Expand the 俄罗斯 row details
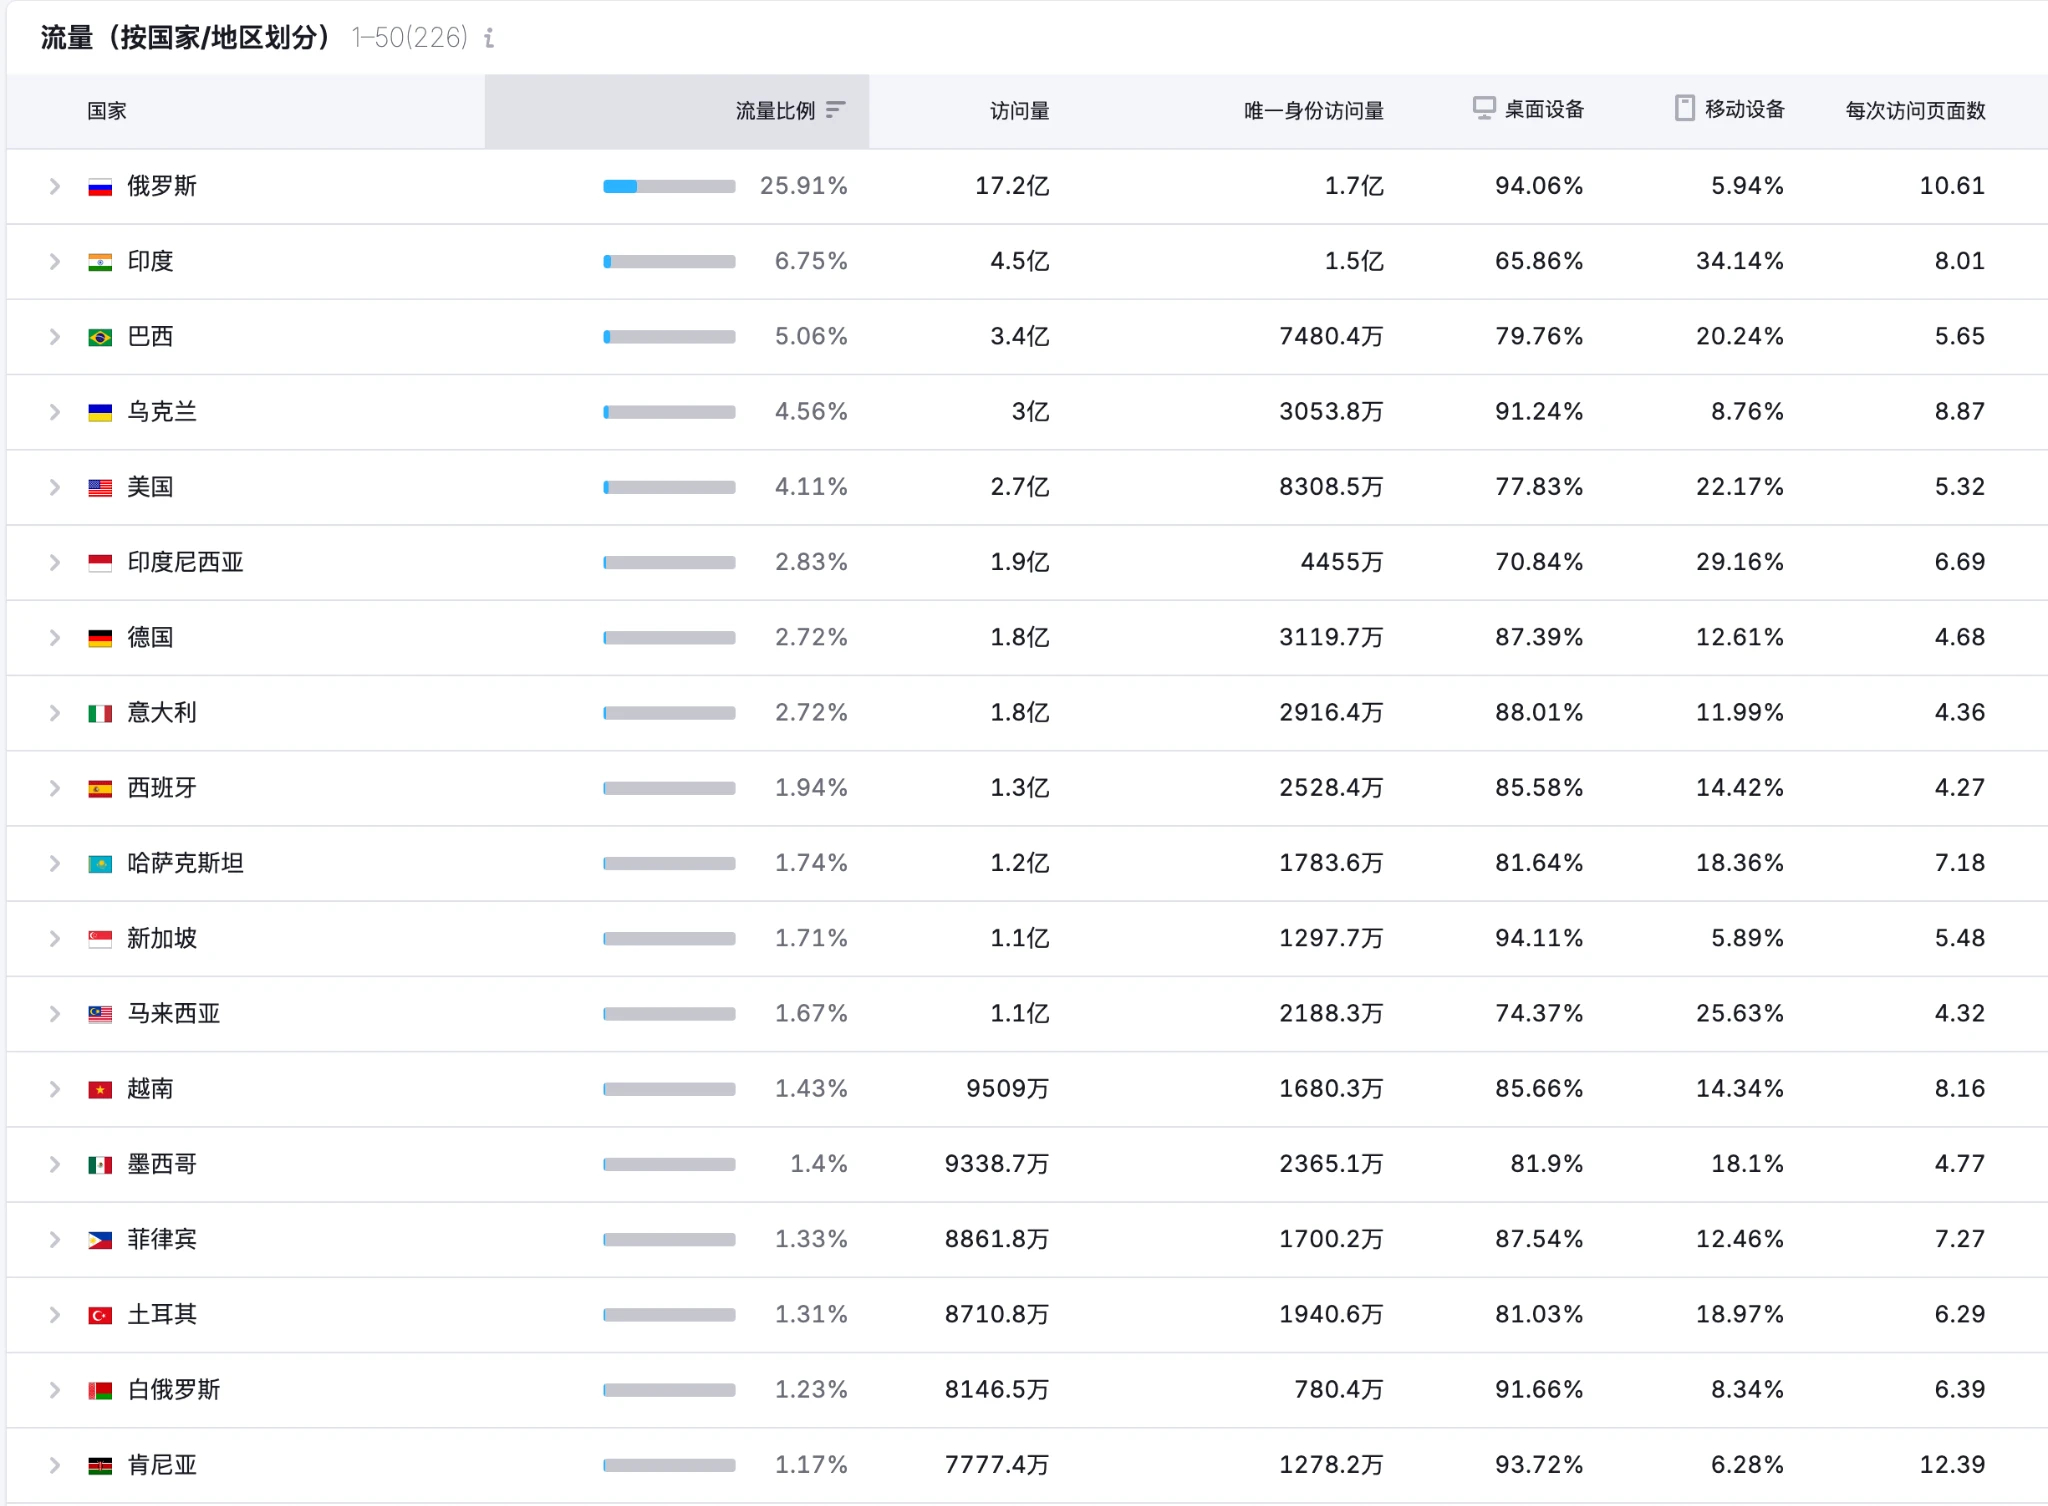The height and width of the screenshot is (1506, 2048). 55,185
